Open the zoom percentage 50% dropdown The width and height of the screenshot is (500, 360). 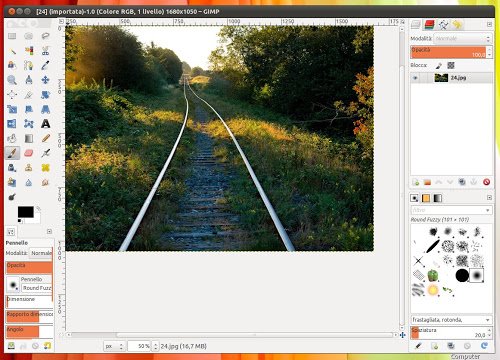click(155, 346)
